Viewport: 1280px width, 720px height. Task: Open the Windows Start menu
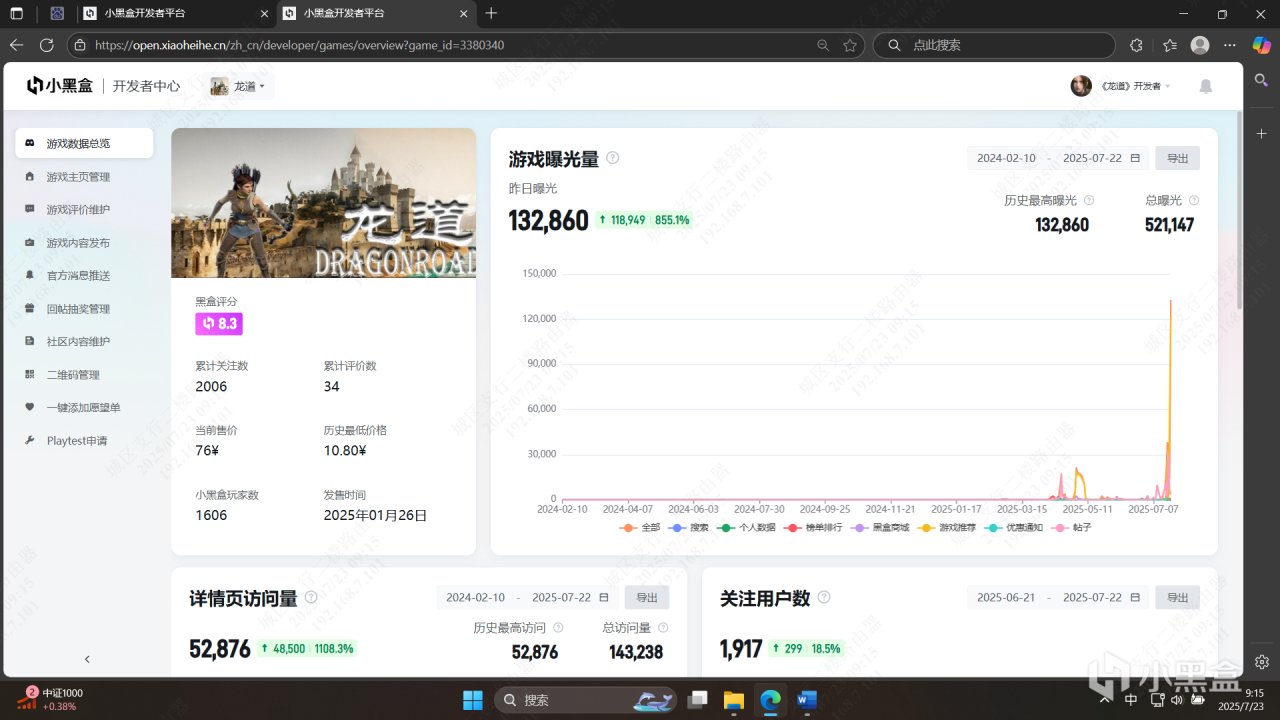(472, 700)
